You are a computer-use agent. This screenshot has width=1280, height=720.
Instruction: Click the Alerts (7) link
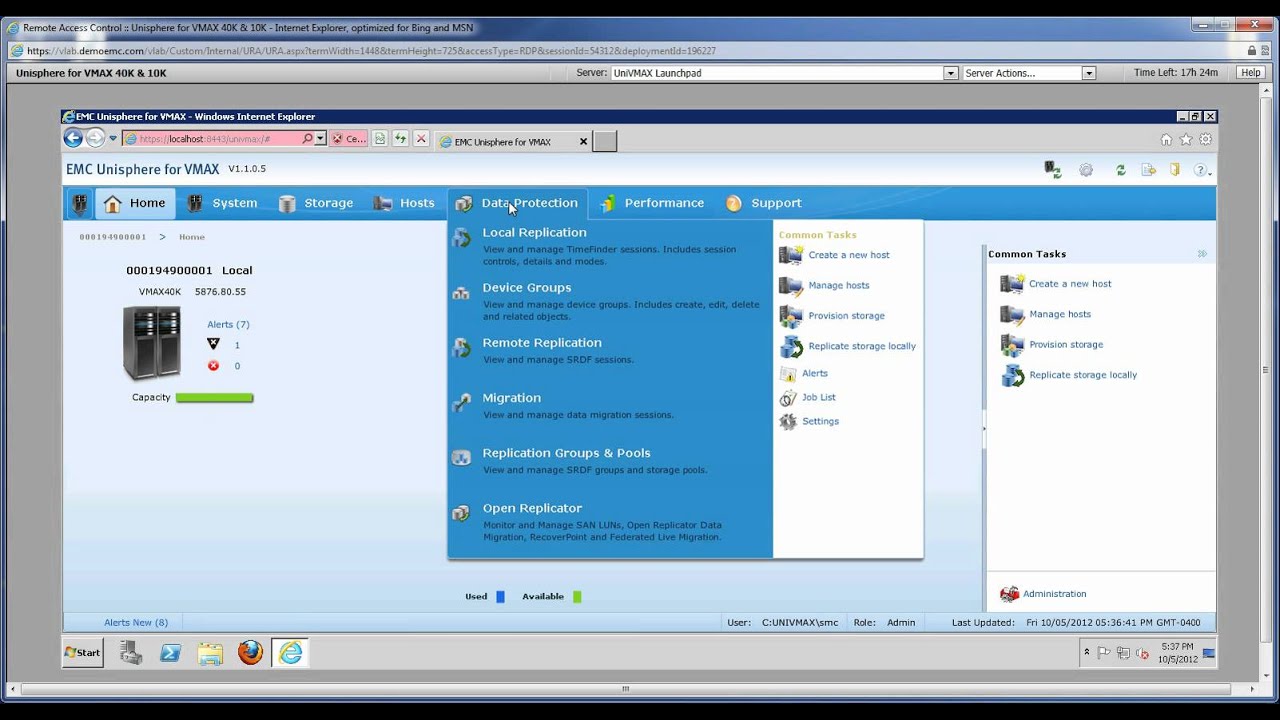(228, 324)
